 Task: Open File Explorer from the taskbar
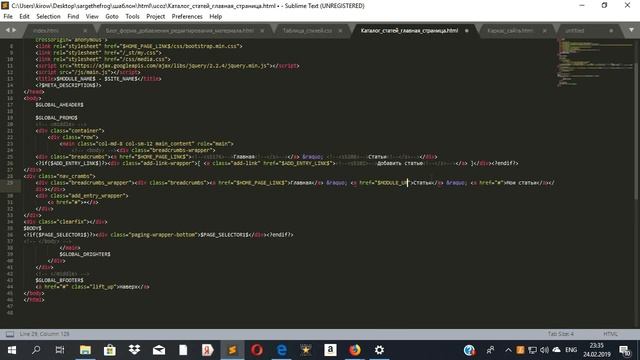85,350
